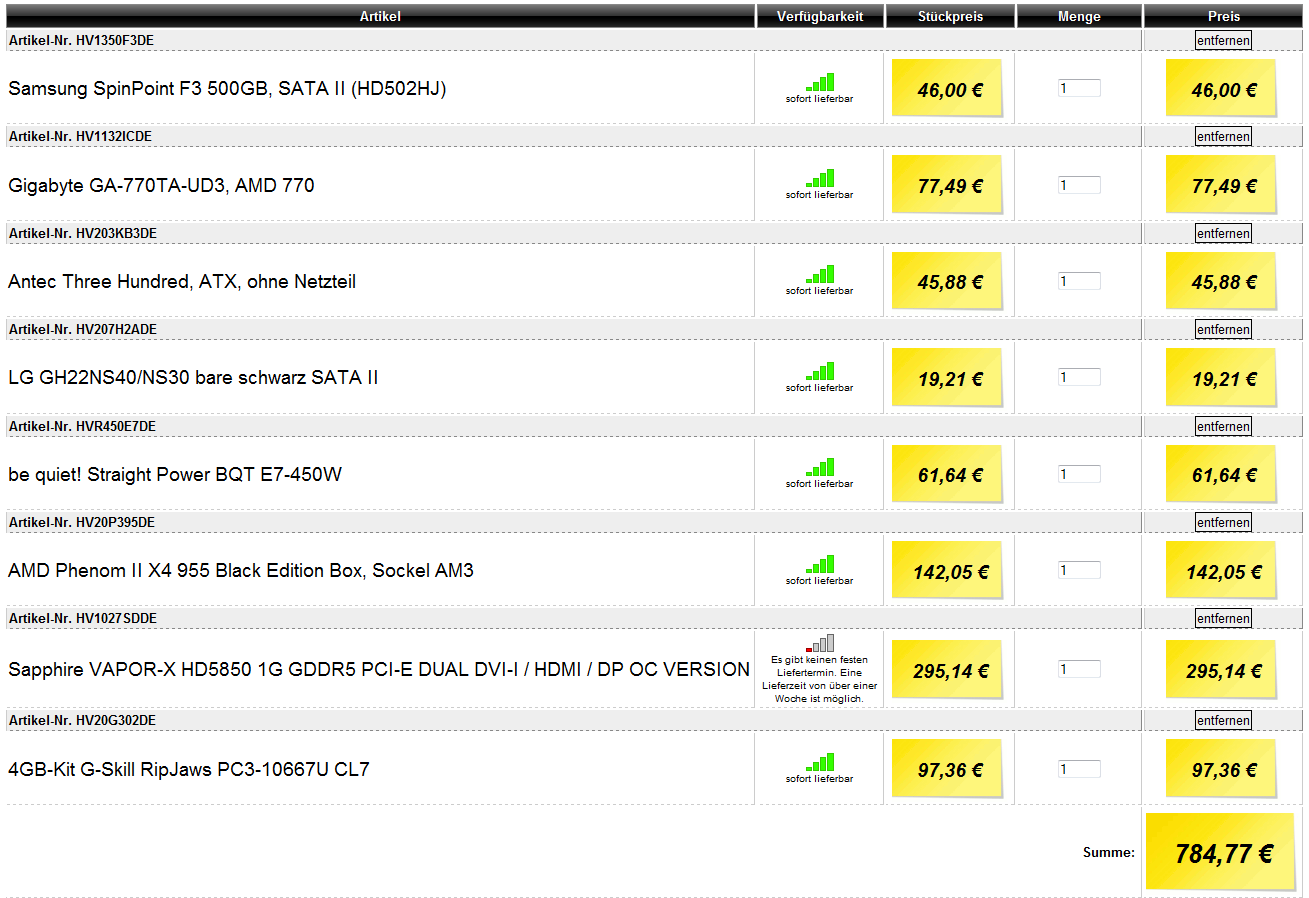Screen dimensions: 1309x898
Task: Click text Artikel-Nr. HV207H2ADE
Action: tap(83, 329)
